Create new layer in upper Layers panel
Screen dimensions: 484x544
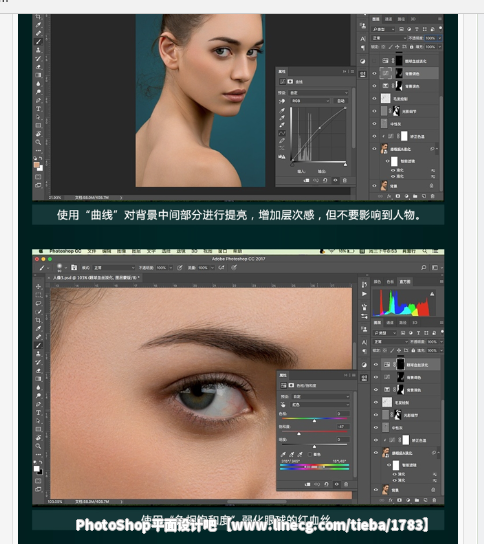[x=424, y=196]
